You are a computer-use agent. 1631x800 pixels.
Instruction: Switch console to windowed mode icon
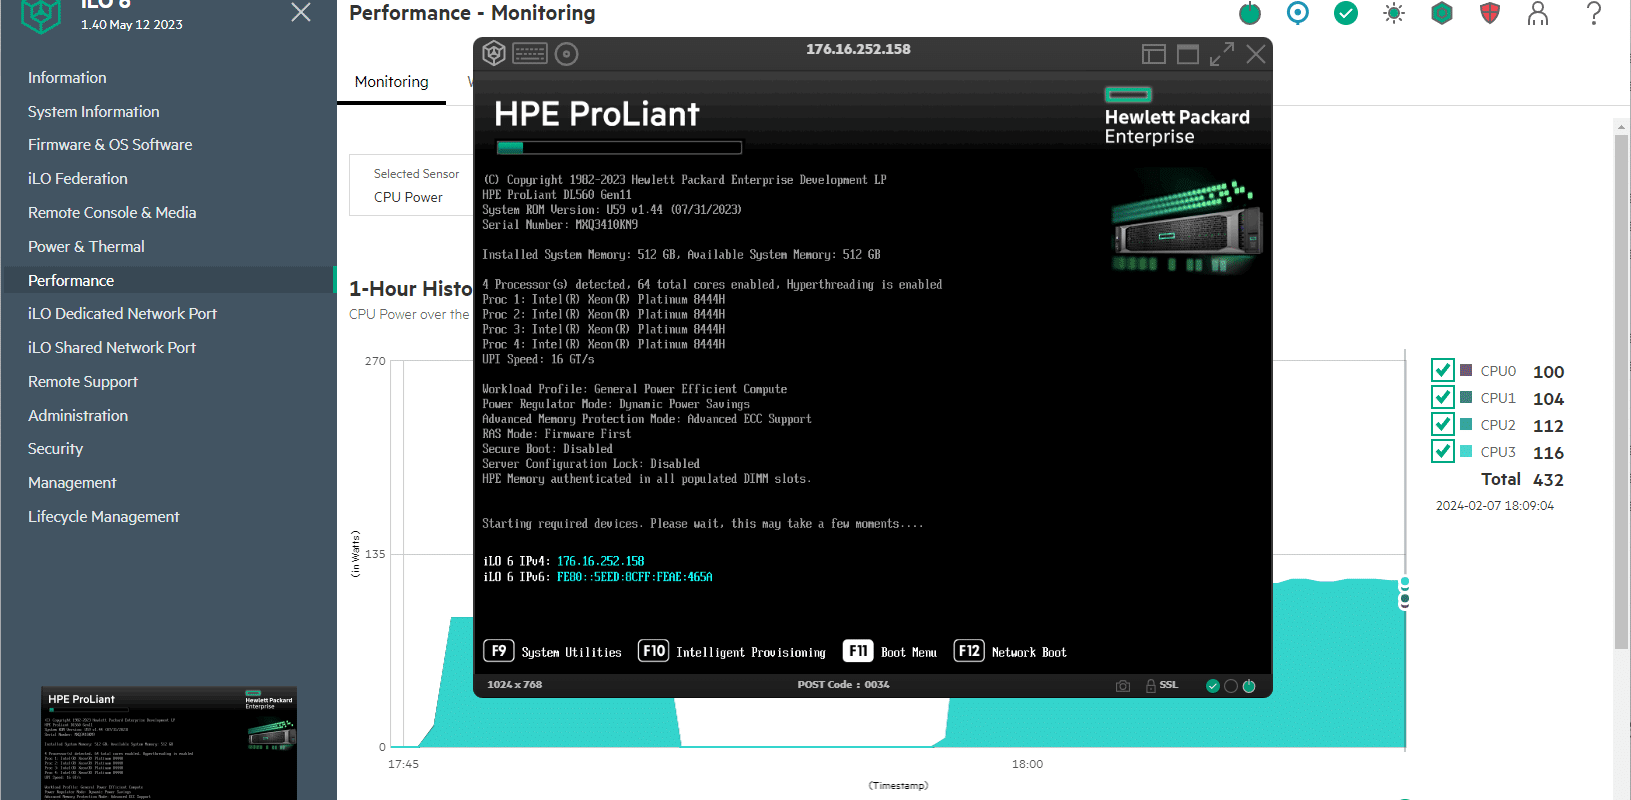1188,54
